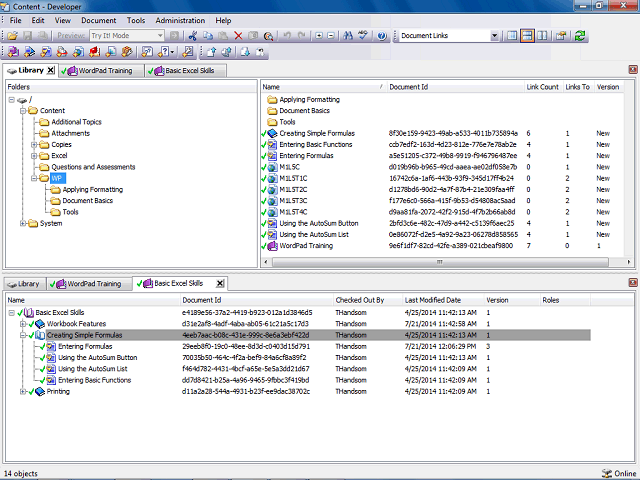Click the Collapse minus toolbar icon

click(331, 36)
